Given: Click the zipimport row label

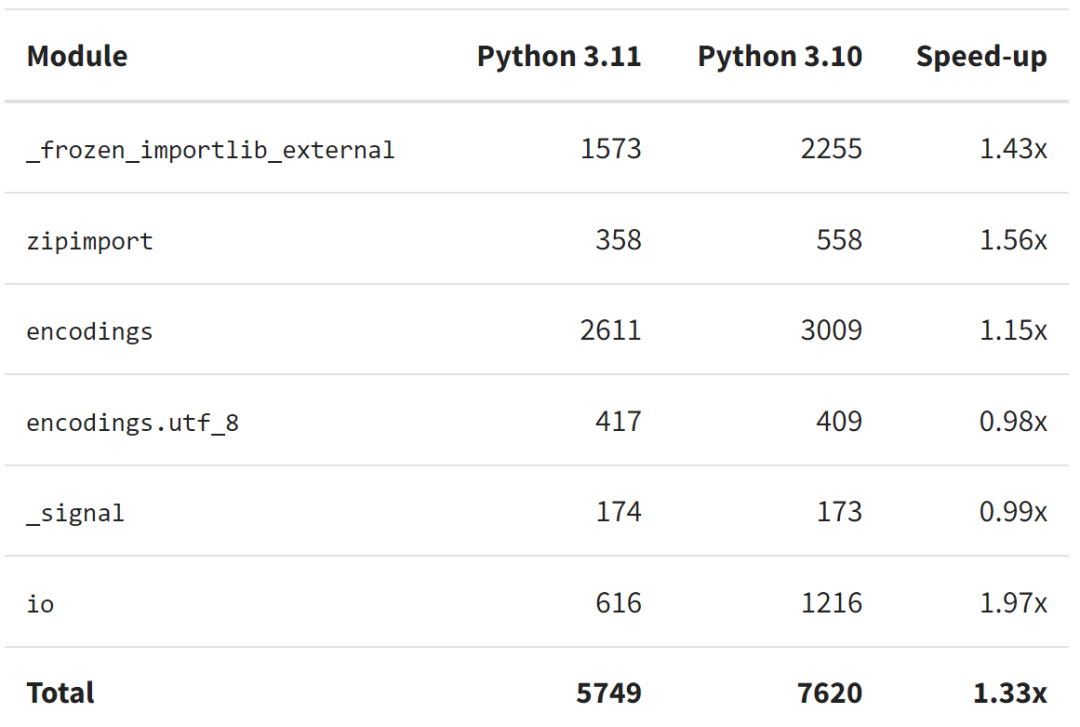Looking at the screenshot, I should [89, 240].
